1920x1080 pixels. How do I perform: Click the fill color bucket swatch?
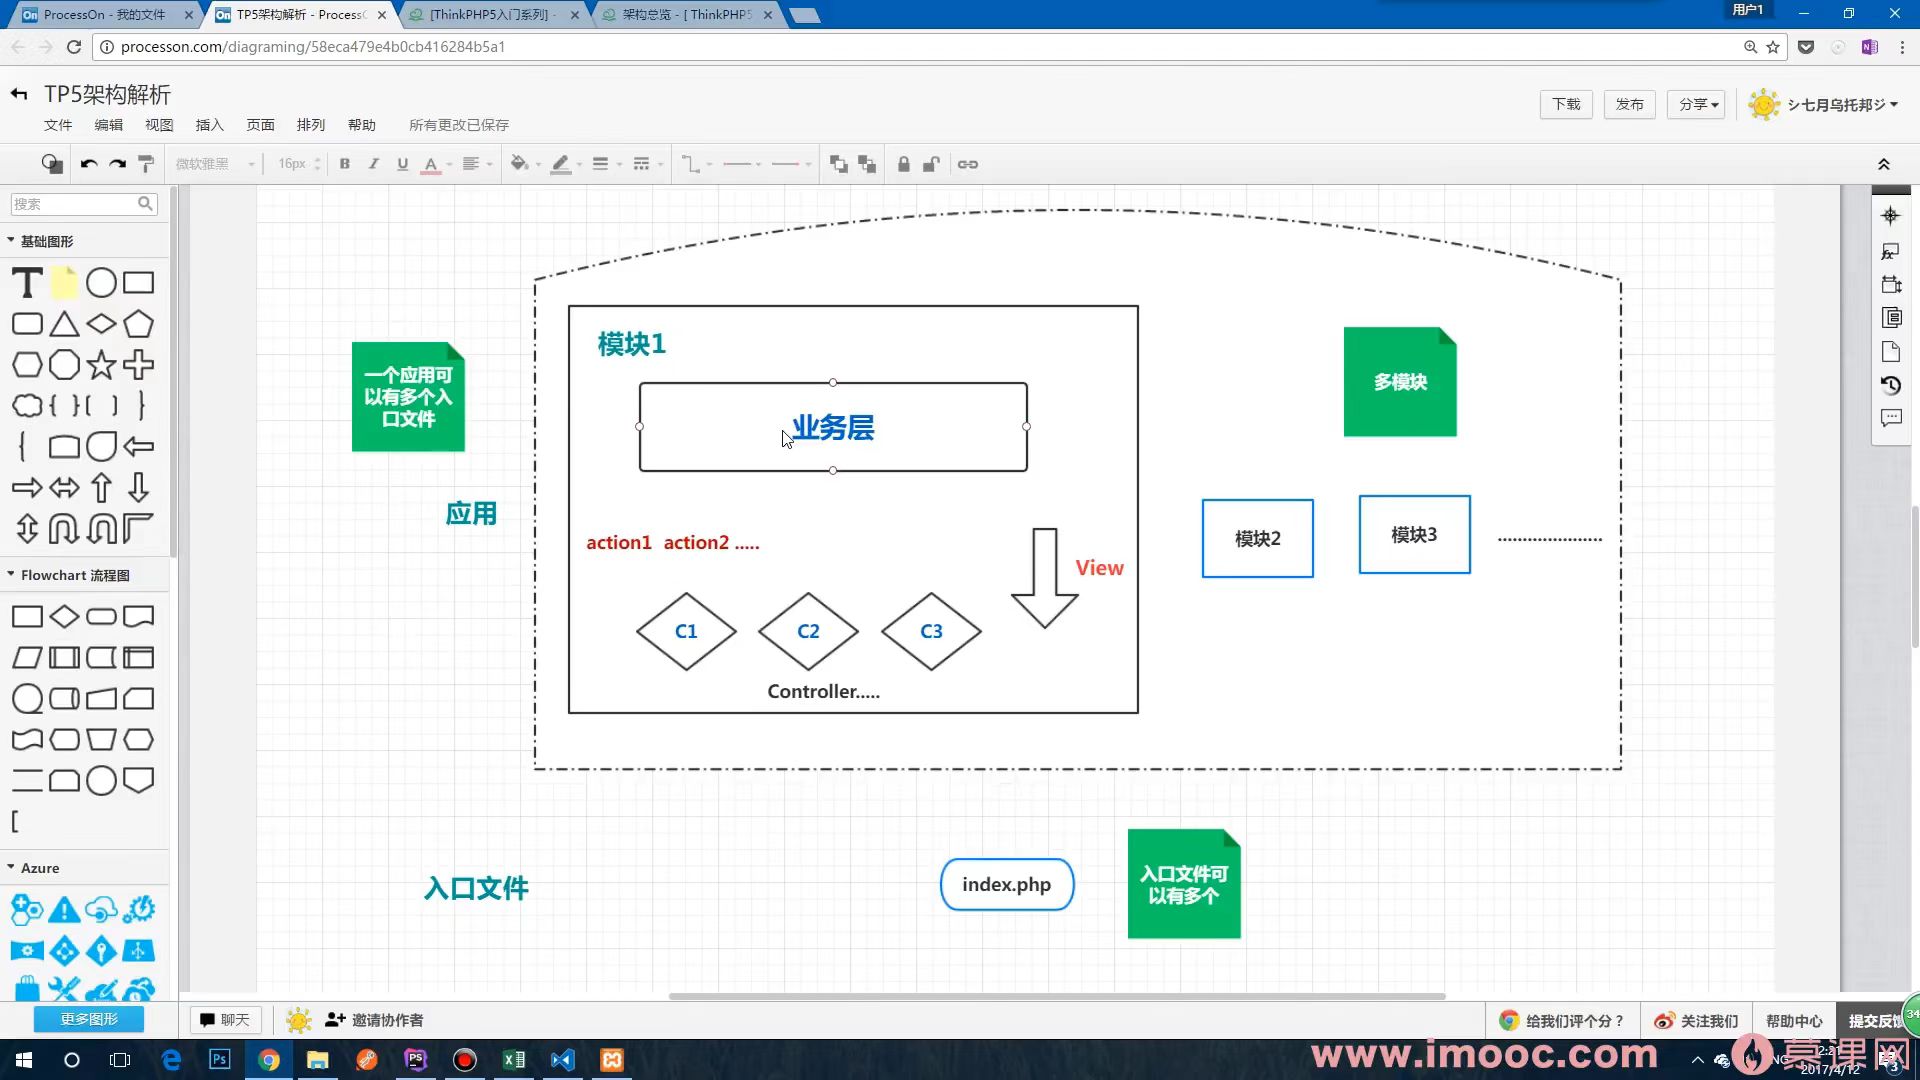coord(518,164)
